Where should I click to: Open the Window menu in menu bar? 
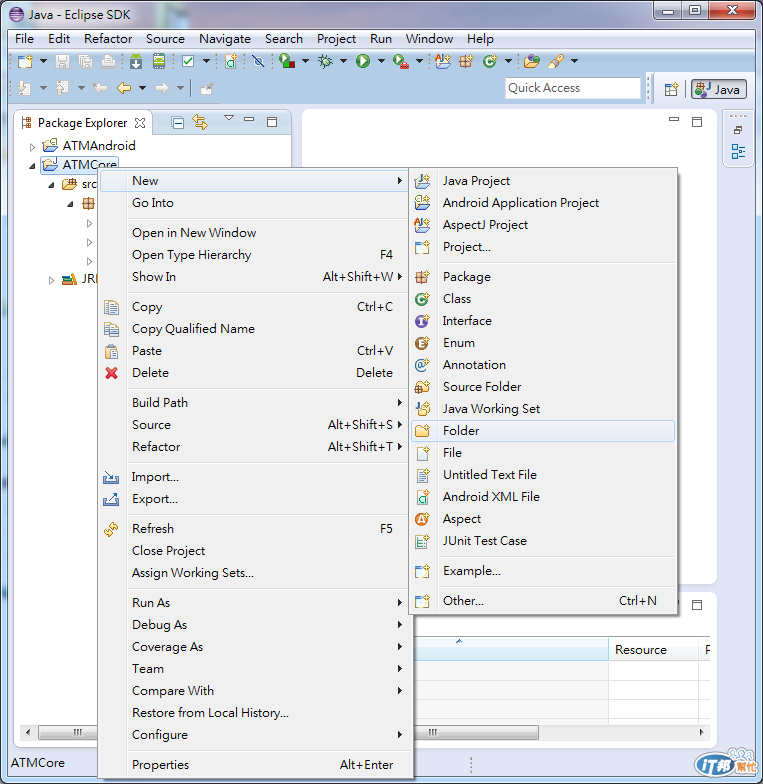point(429,38)
